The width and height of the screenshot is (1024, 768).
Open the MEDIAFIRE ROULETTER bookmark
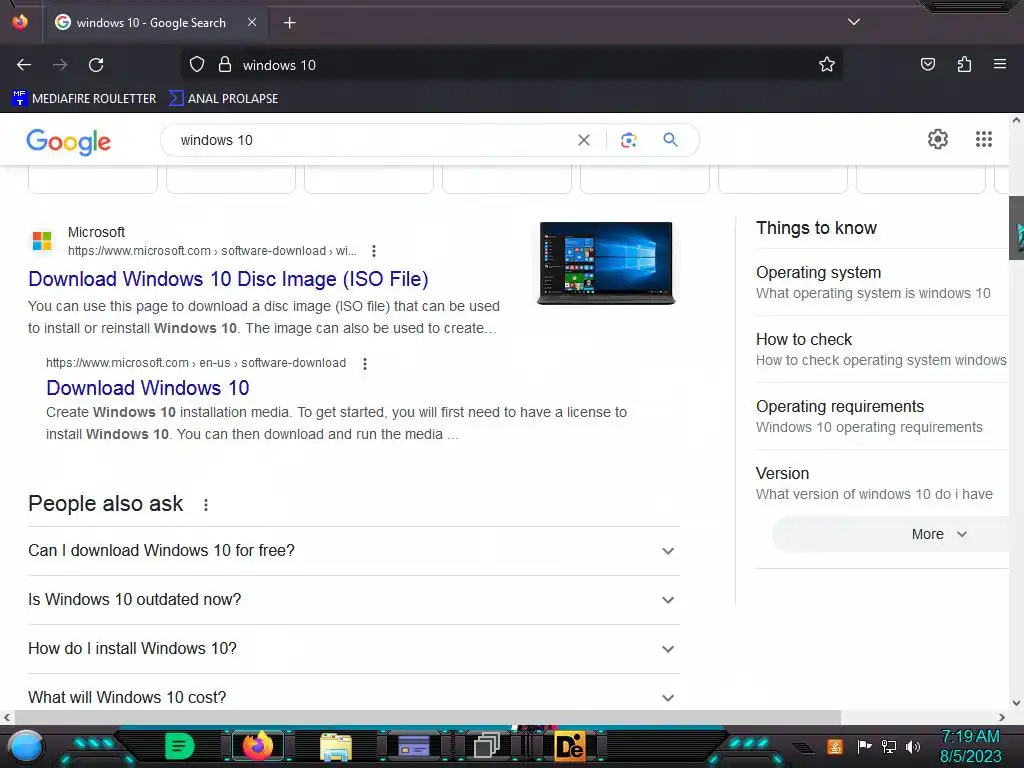tap(84, 99)
